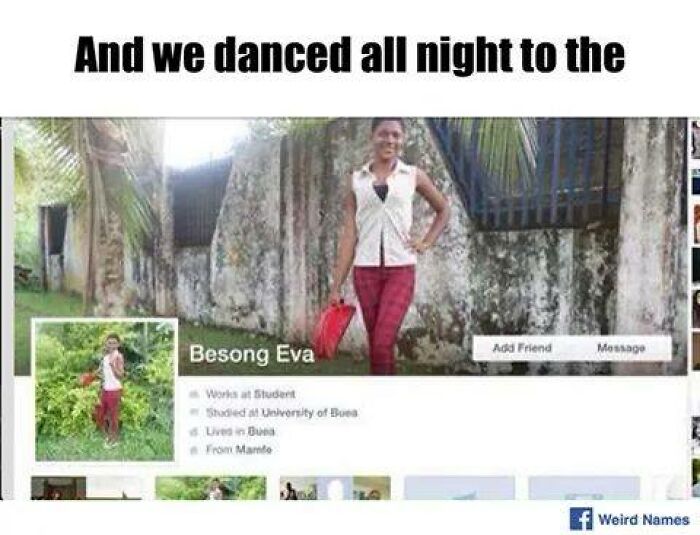The width and height of the screenshot is (700, 535).
Task: Open the Weird Names page link
Action: 643,520
